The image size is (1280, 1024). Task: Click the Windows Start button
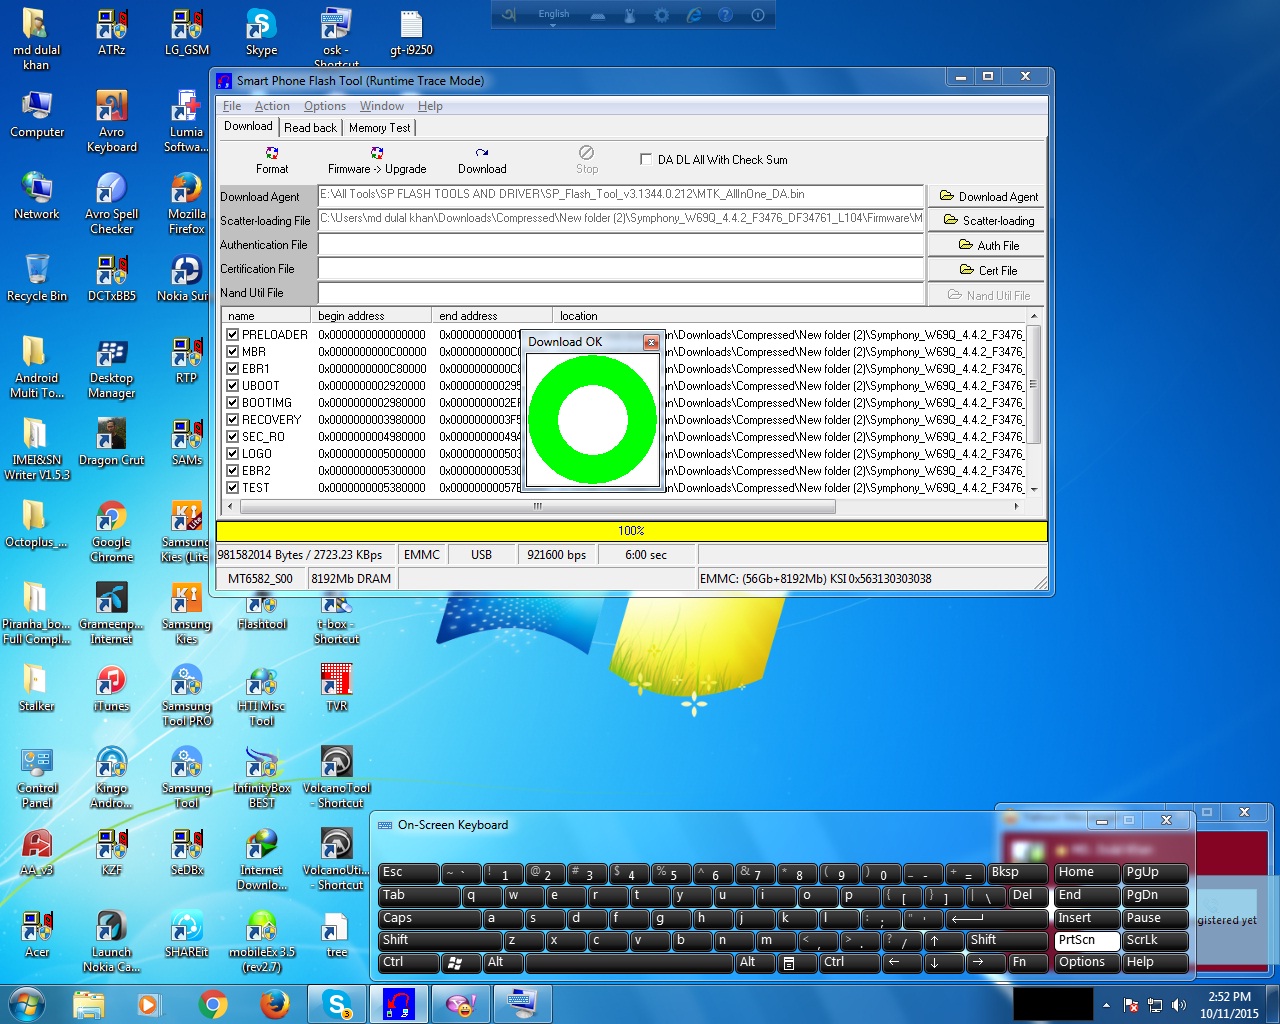click(26, 1004)
